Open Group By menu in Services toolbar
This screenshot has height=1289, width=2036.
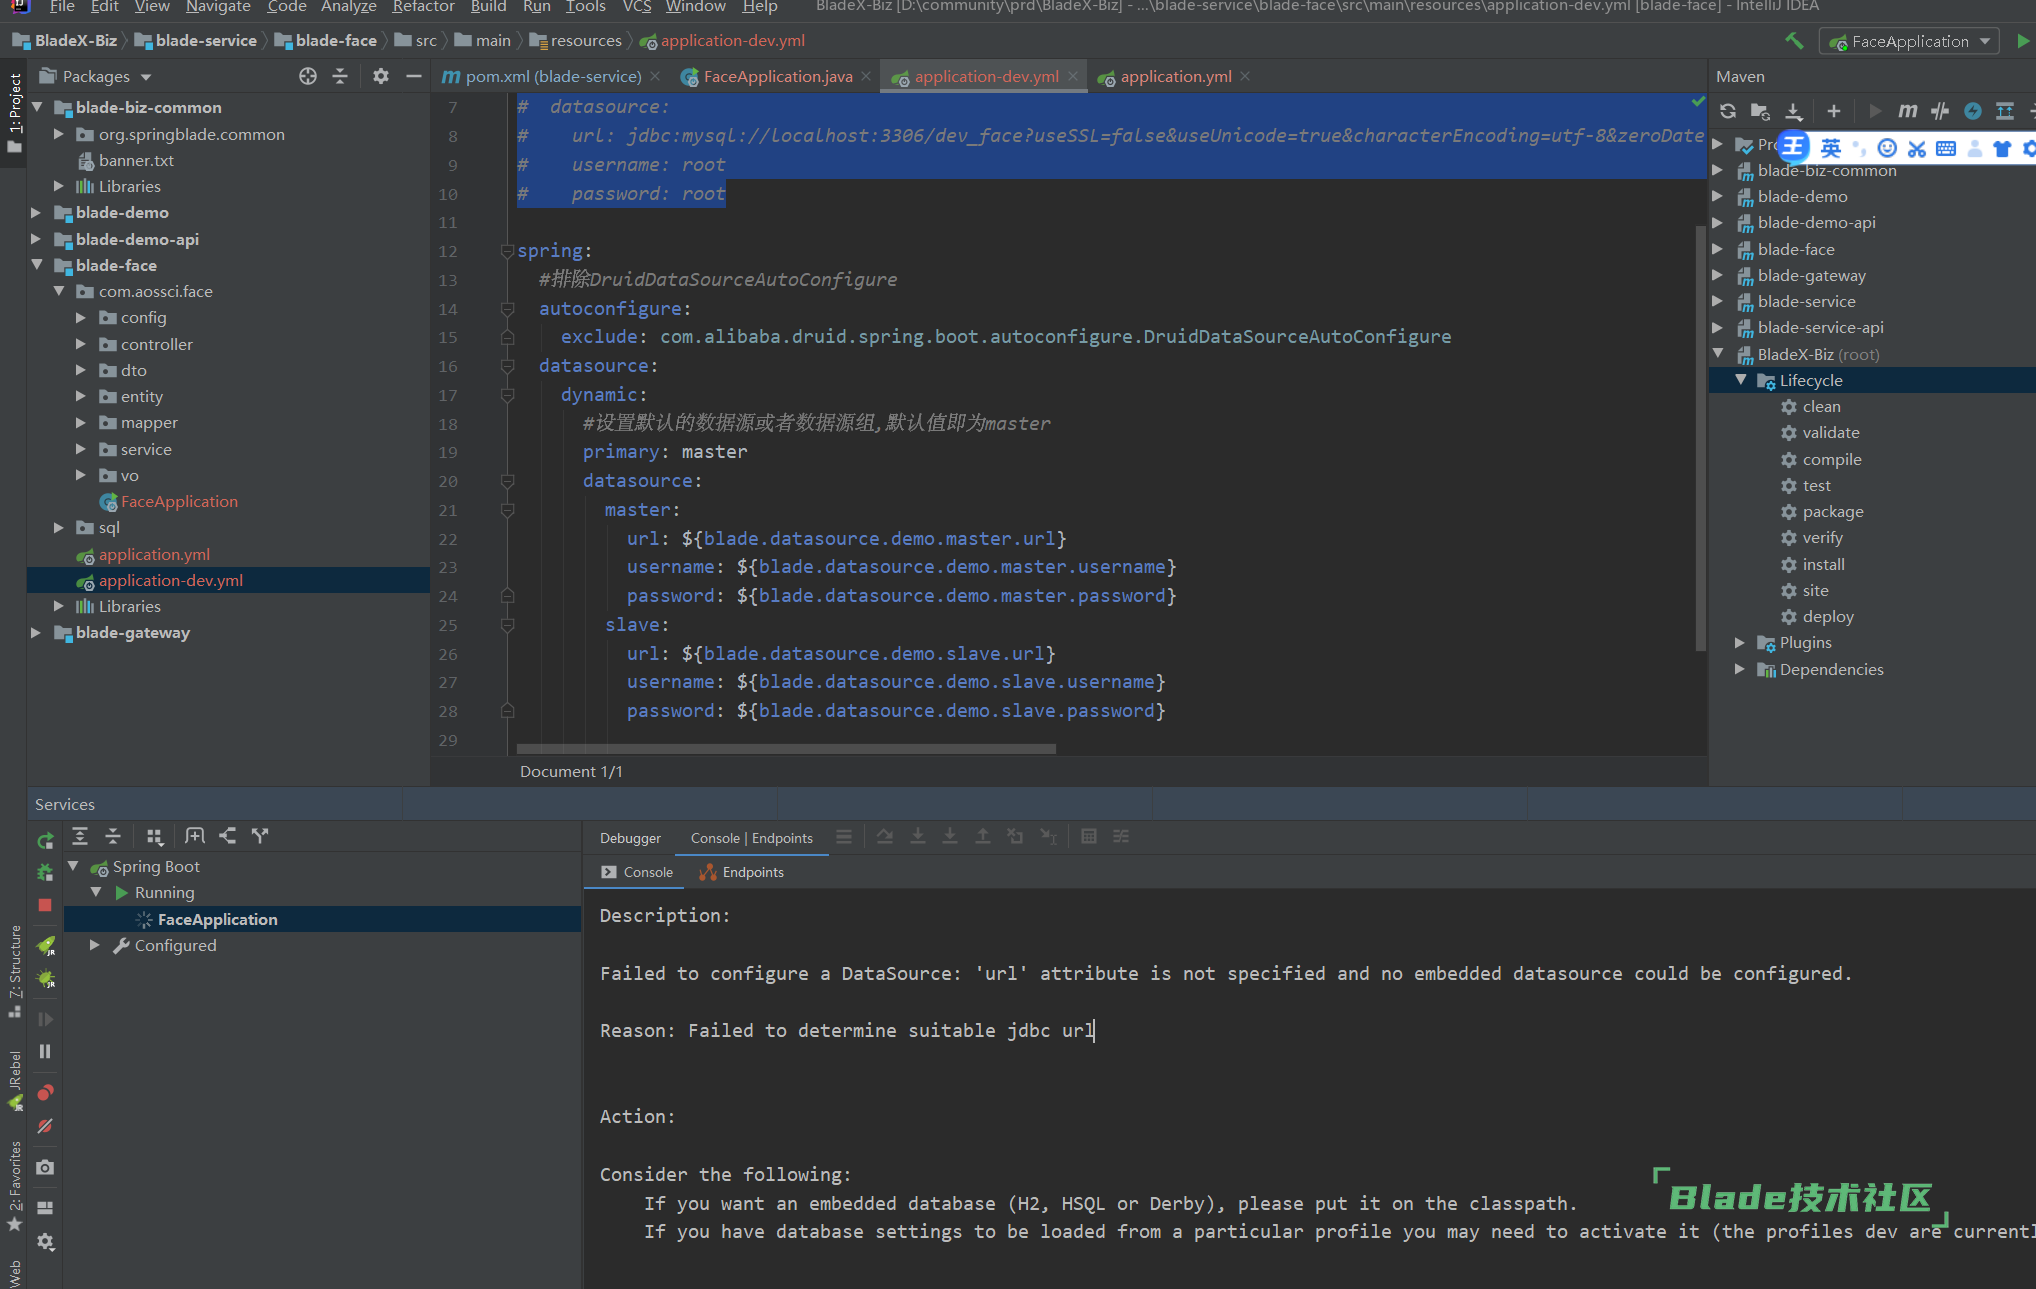154,836
